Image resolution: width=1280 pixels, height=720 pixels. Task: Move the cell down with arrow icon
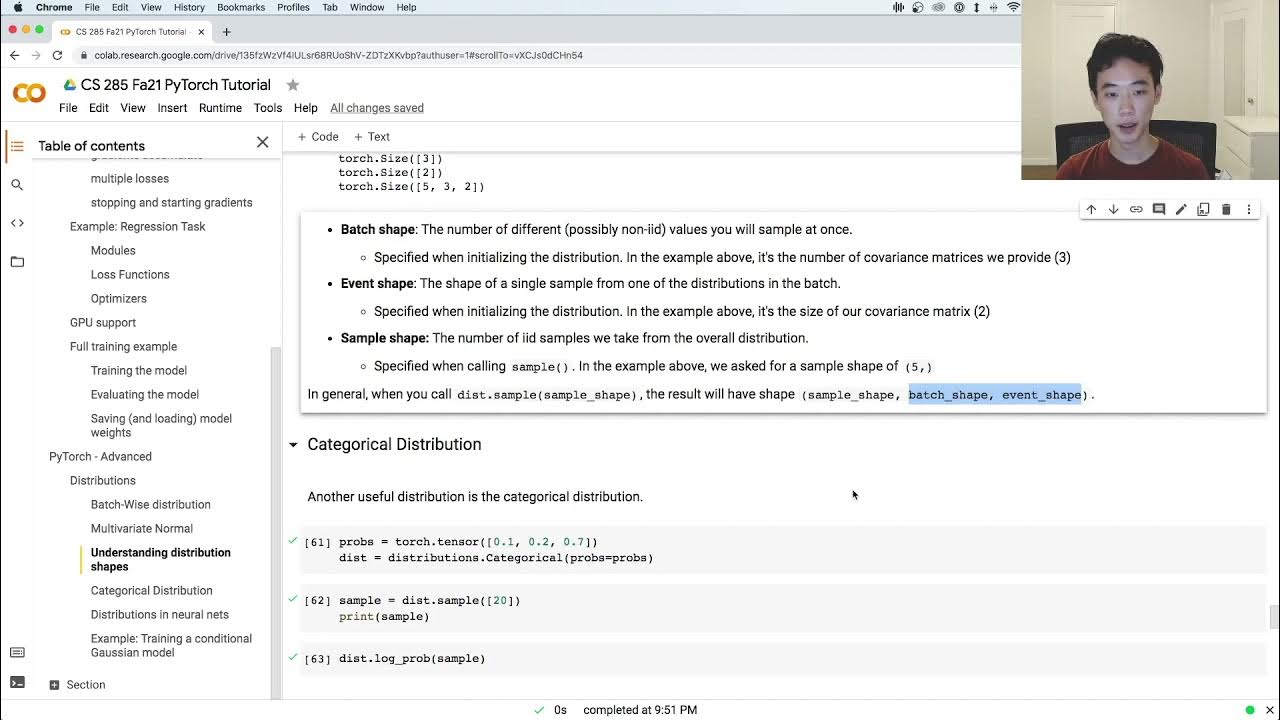tap(1113, 210)
